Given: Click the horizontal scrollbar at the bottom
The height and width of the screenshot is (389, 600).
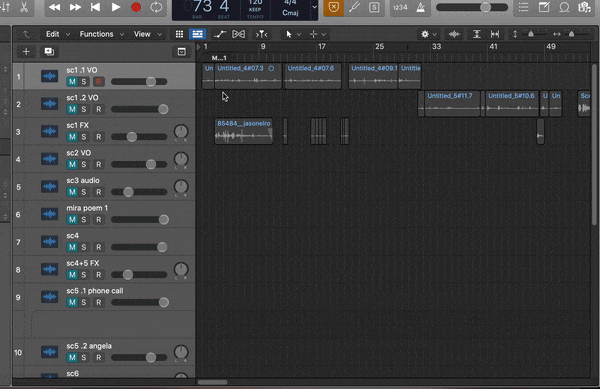Looking at the screenshot, I should pyautogui.click(x=213, y=382).
